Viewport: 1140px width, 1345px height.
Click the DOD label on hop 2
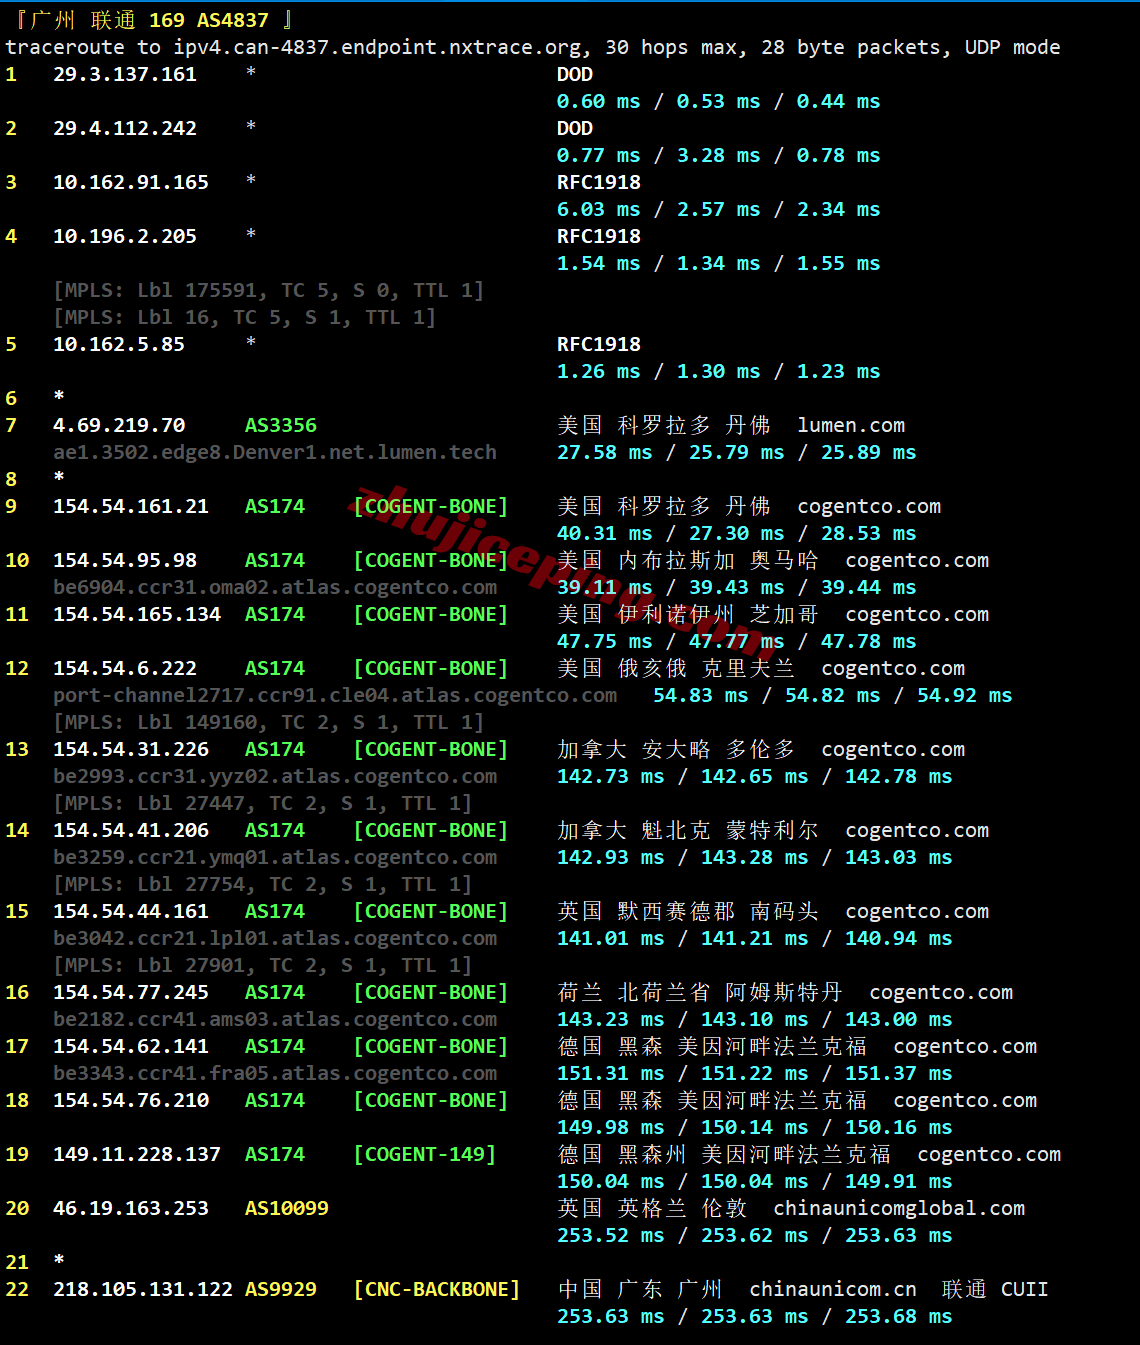[575, 128]
